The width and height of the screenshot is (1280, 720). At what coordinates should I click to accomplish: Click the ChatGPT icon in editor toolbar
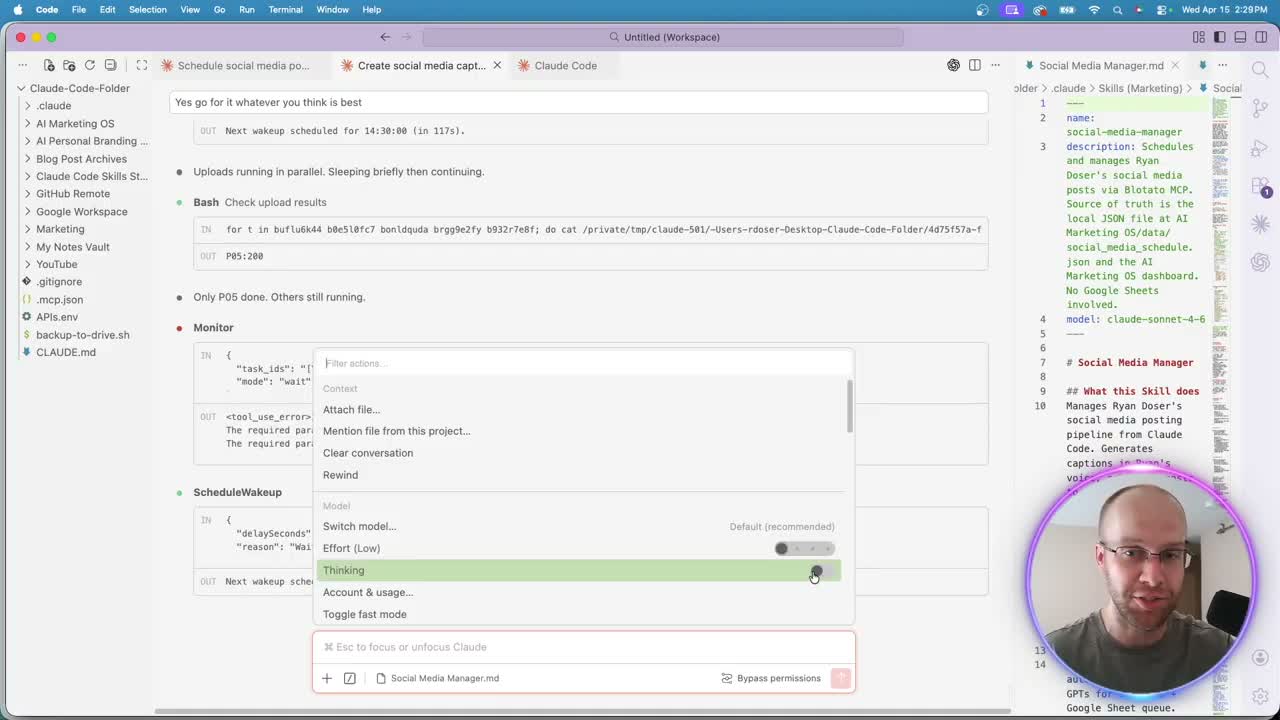pyautogui.click(x=953, y=65)
